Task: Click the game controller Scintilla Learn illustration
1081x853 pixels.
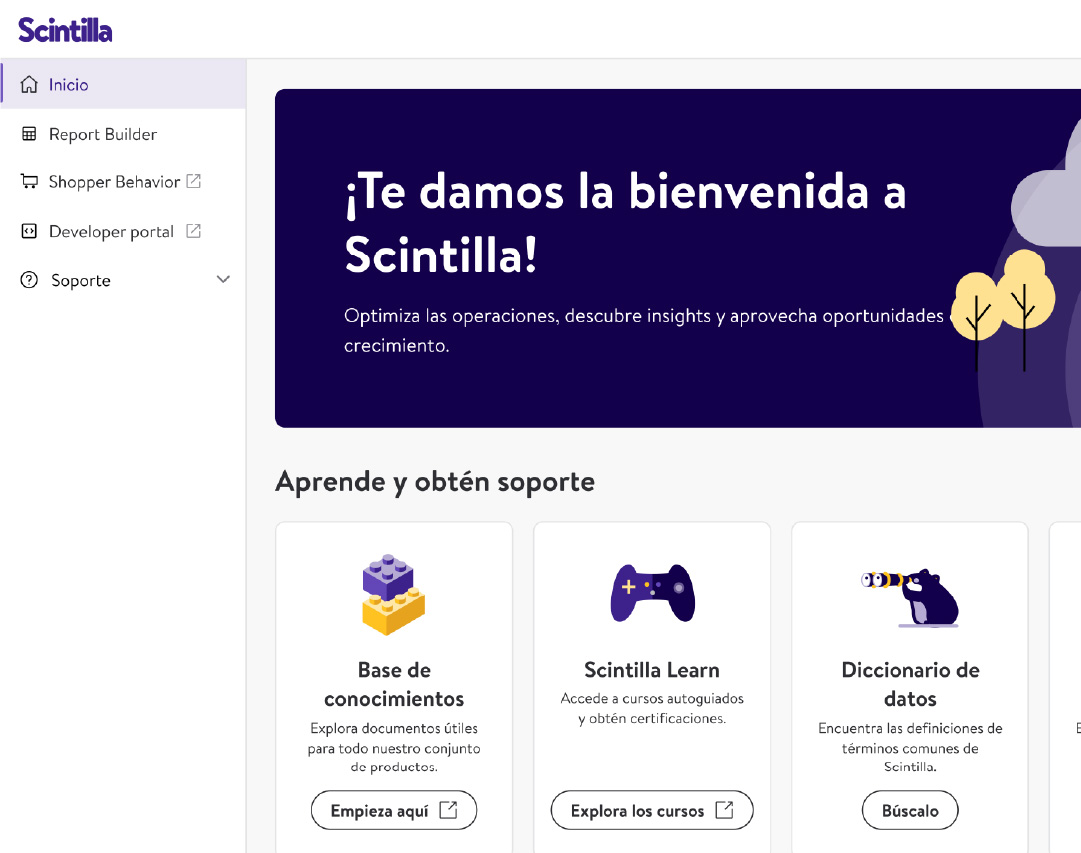Action: click(x=652, y=592)
